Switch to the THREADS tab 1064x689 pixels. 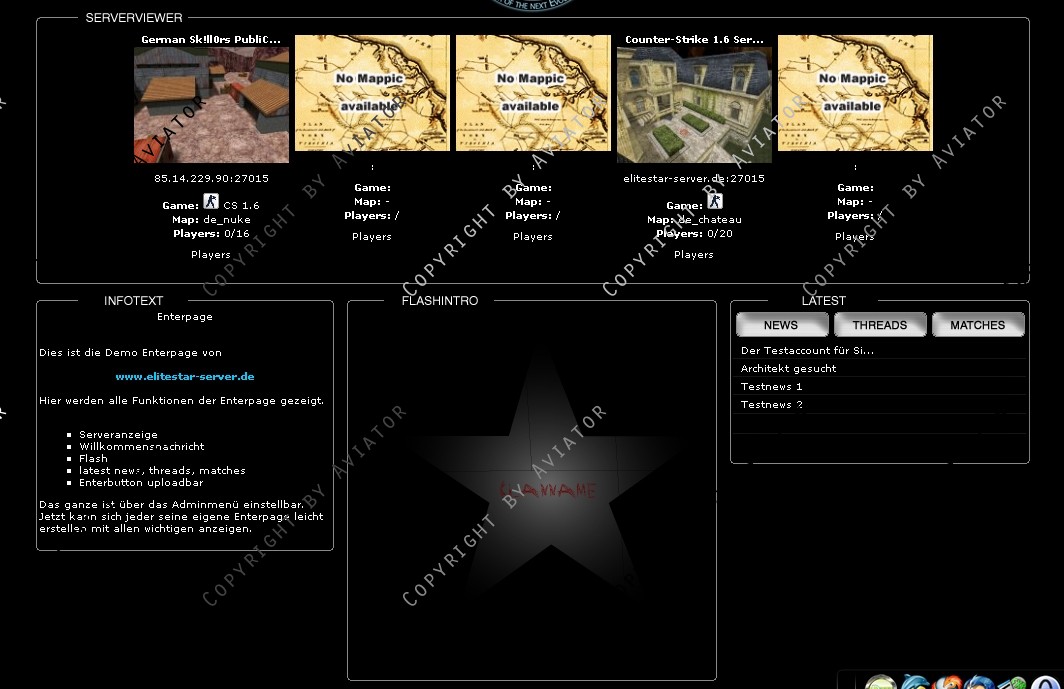tap(879, 325)
